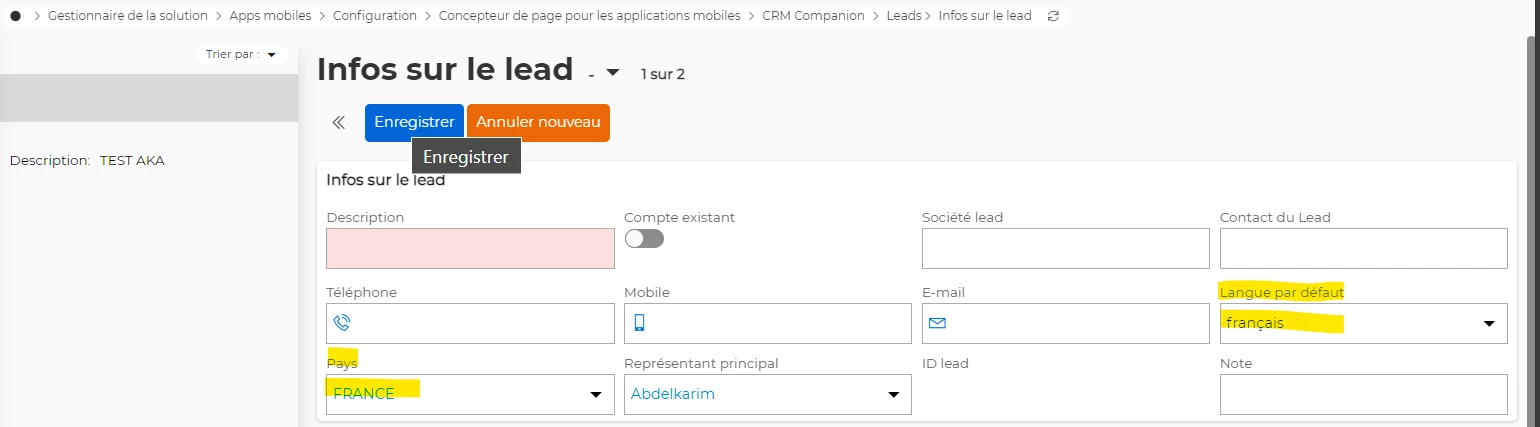Click into the Société lead field

(1065, 248)
